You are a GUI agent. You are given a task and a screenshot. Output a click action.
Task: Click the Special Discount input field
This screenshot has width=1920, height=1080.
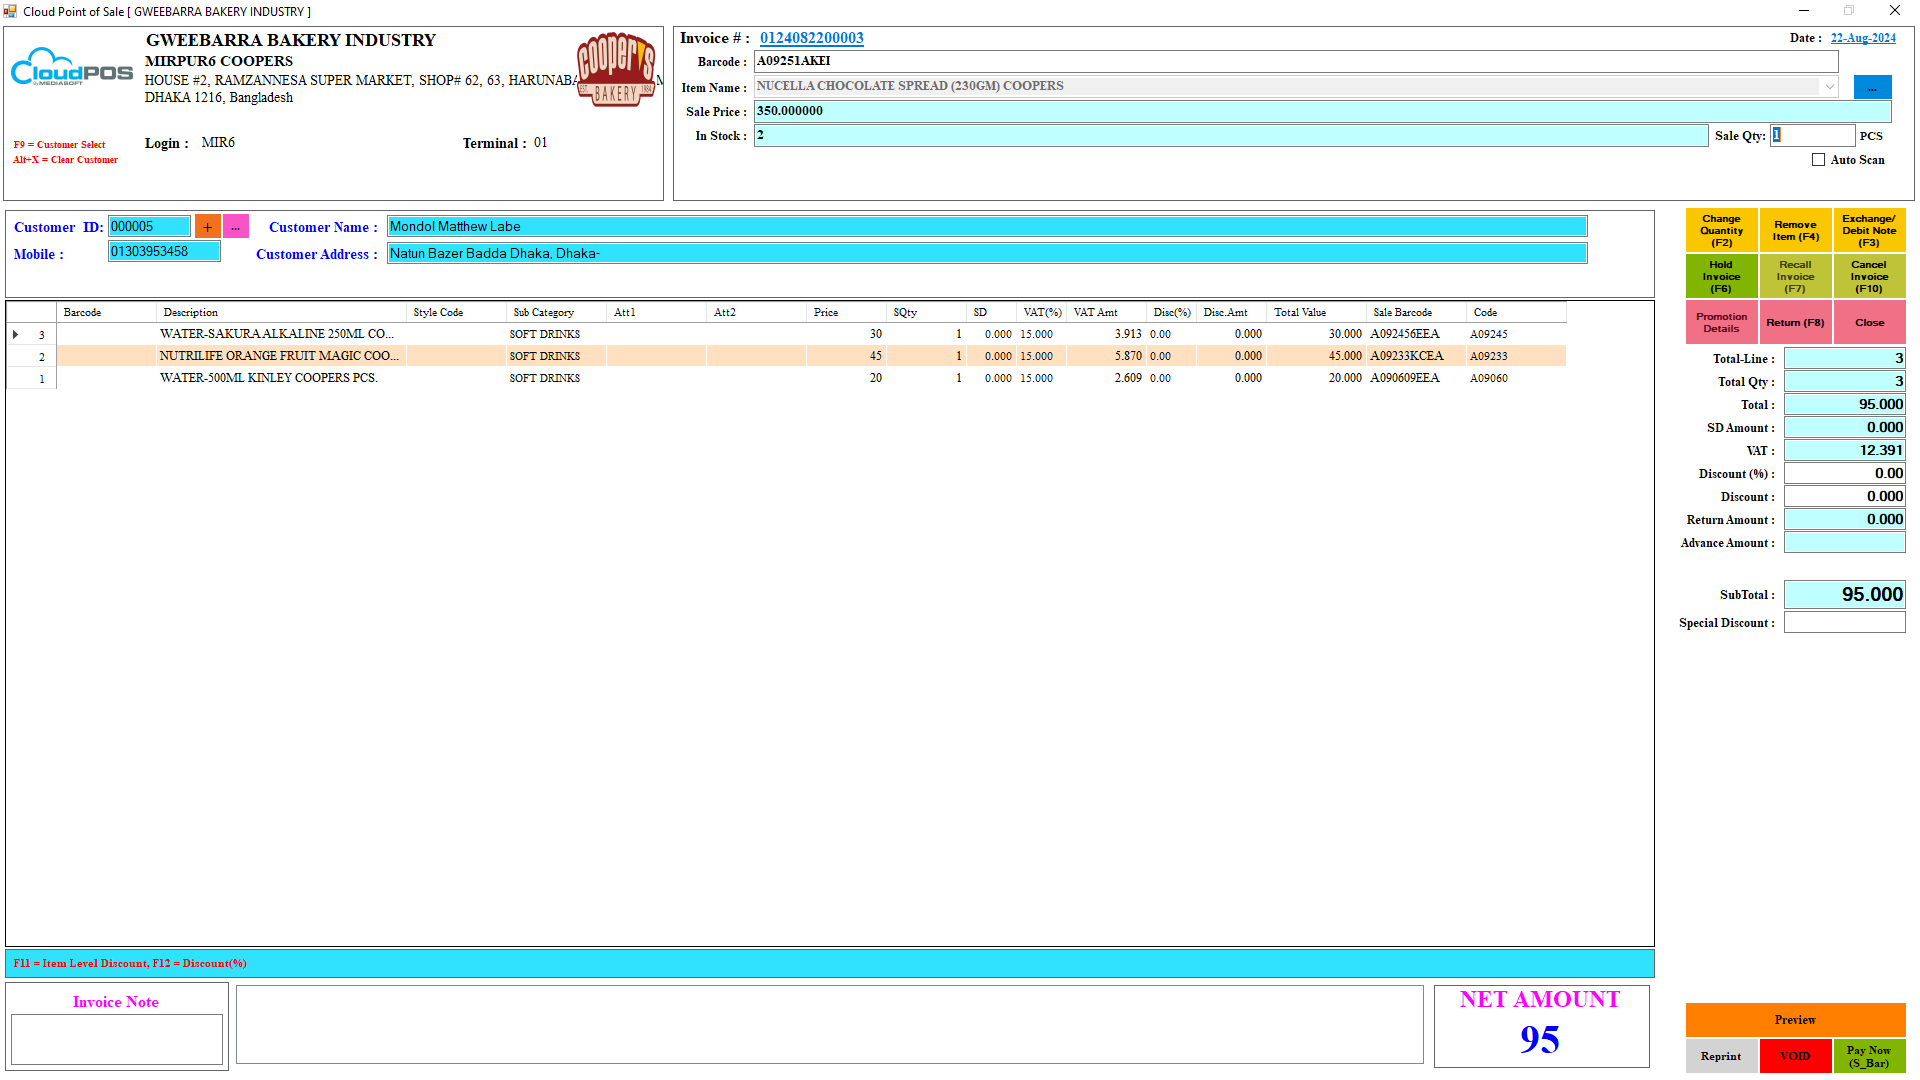coord(1843,623)
